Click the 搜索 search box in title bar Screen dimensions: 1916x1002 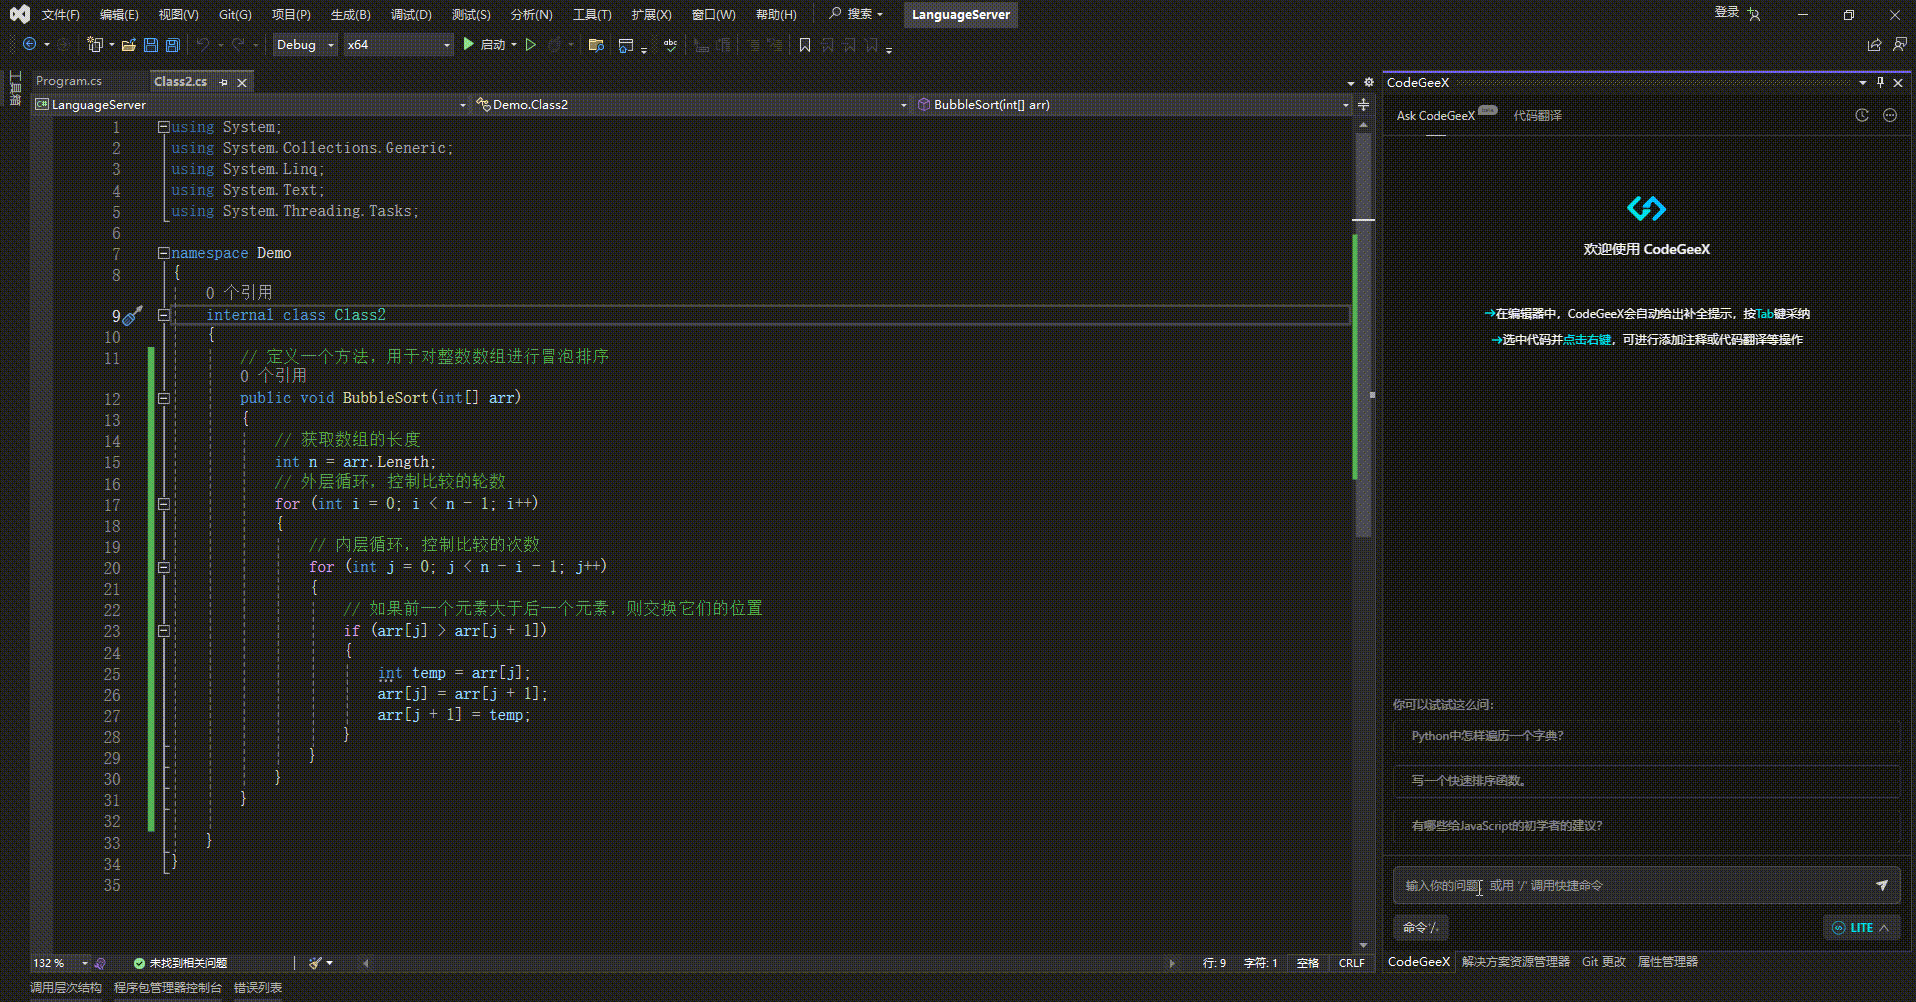tap(858, 15)
